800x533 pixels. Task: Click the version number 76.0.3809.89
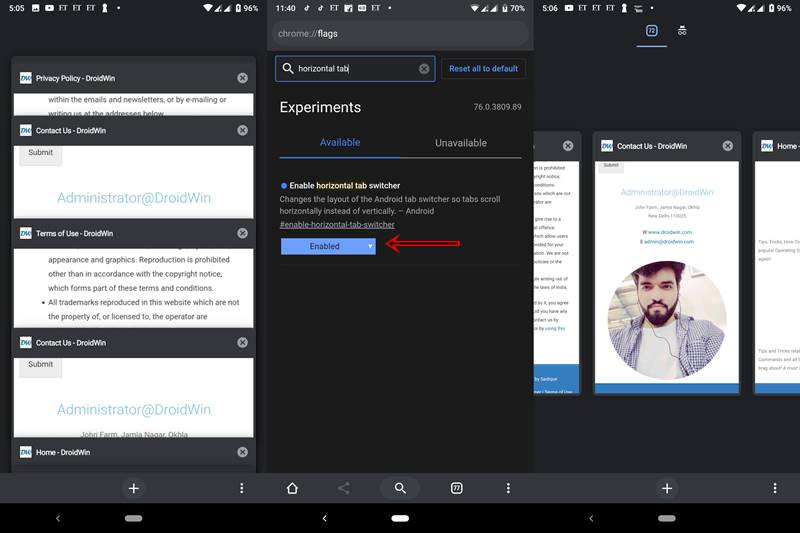click(x=497, y=107)
